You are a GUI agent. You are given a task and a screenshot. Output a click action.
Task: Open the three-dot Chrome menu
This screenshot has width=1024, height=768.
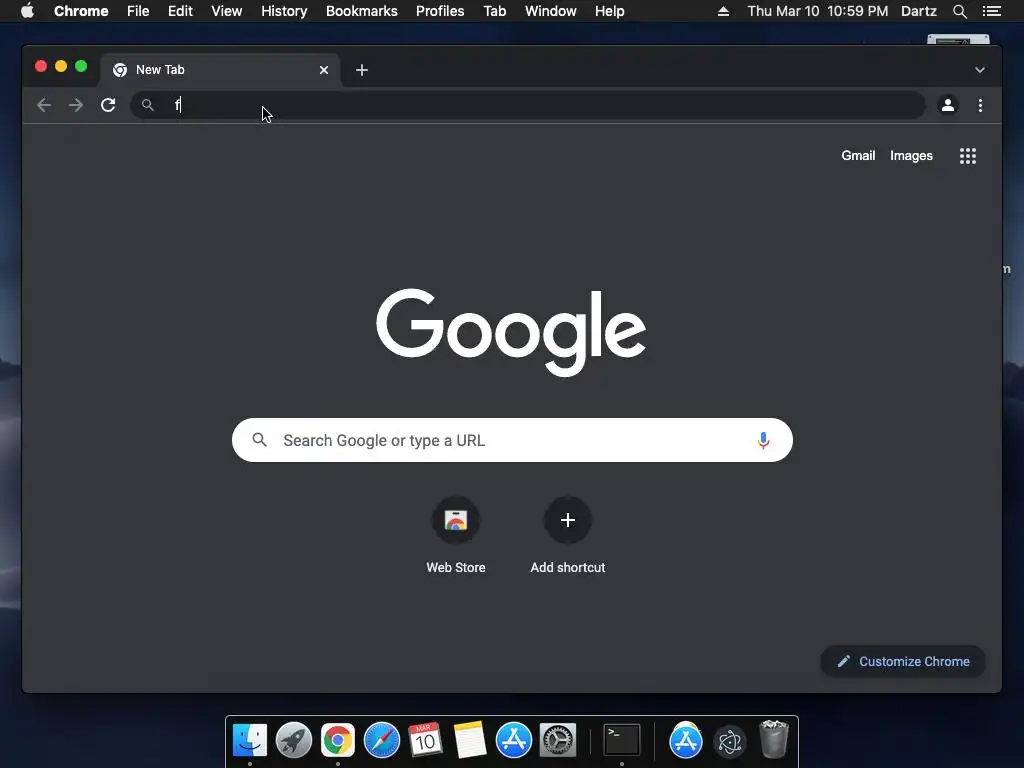980,105
